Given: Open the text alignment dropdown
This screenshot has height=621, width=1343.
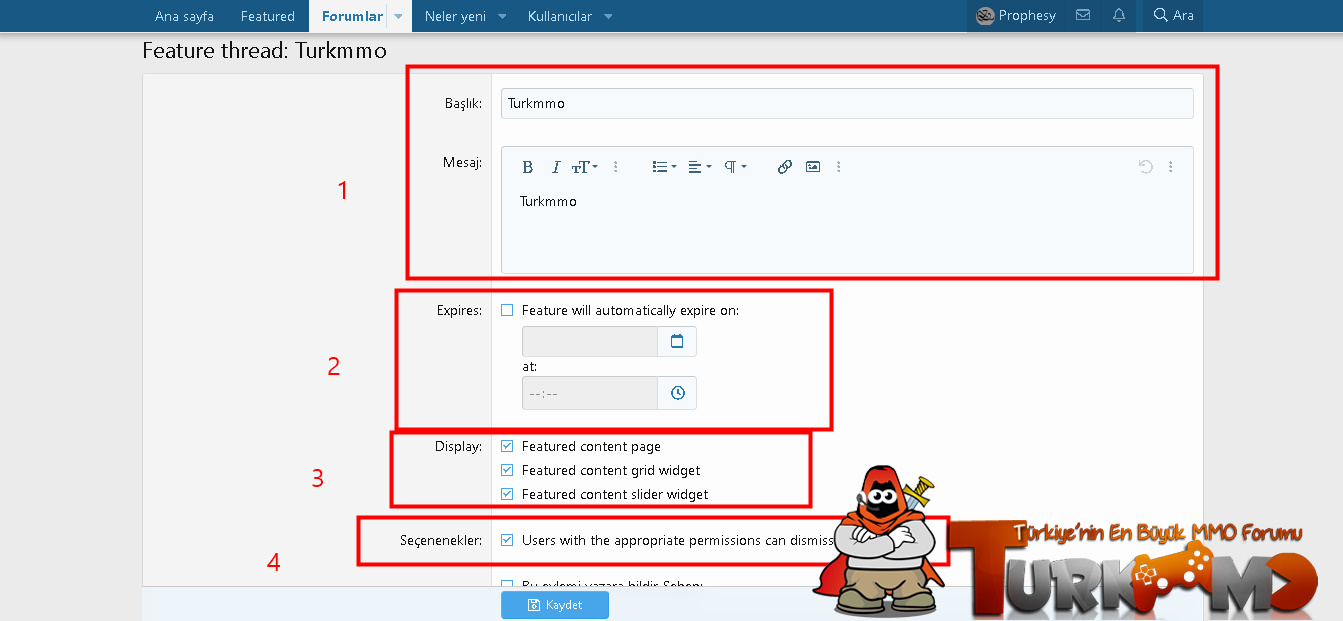Looking at the screenshot, I should tap(700, 167).
